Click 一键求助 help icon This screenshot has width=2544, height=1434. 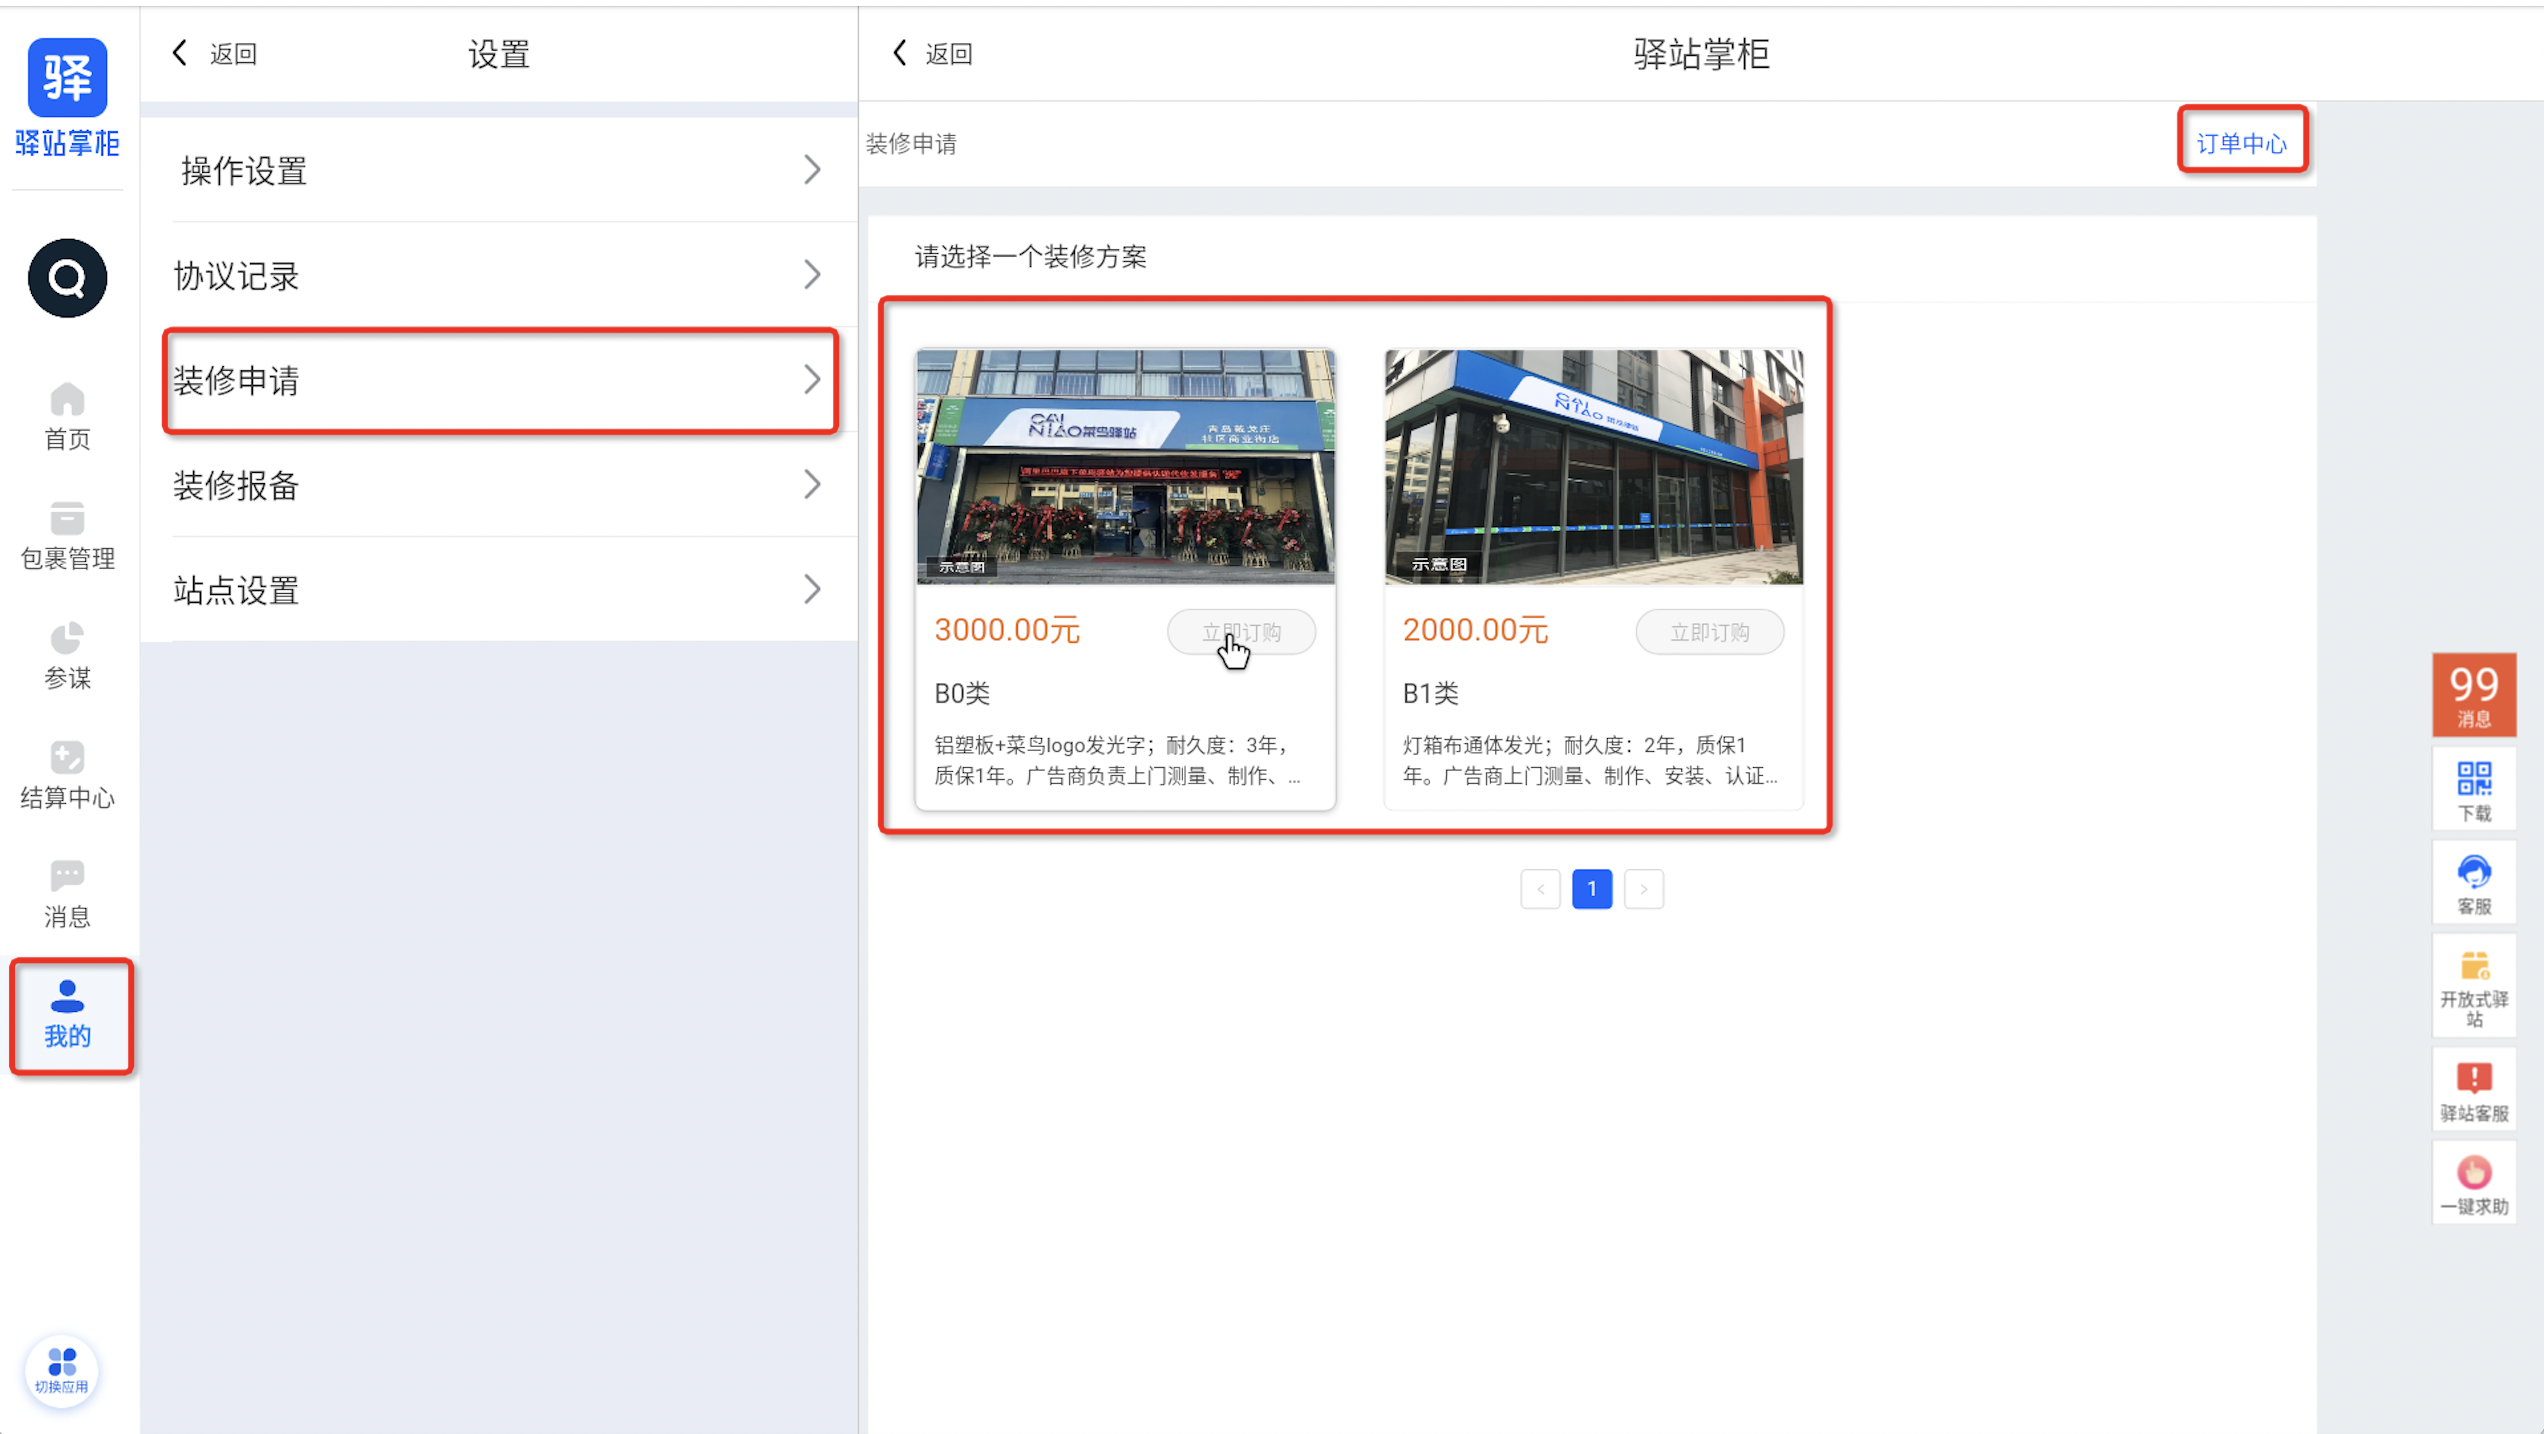2474,1184
